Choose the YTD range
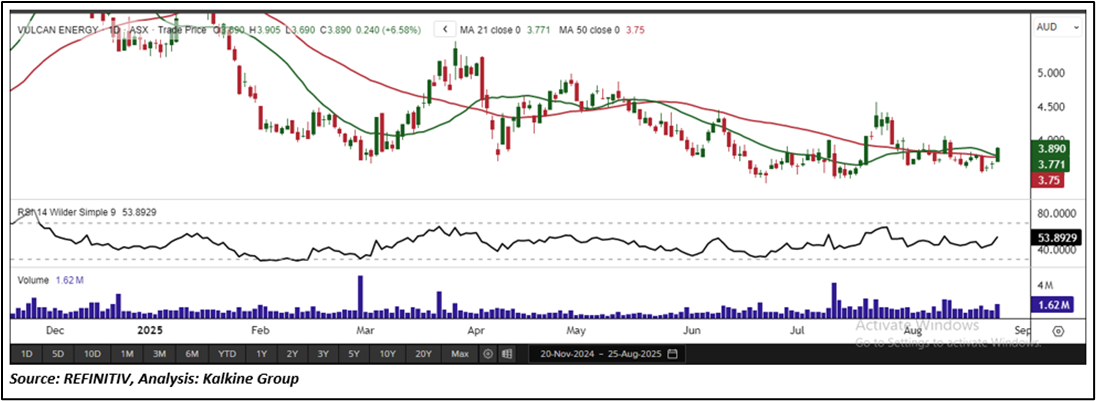Image resolution: width=1096 pixels, height=401 pixels. click(226, 353)
